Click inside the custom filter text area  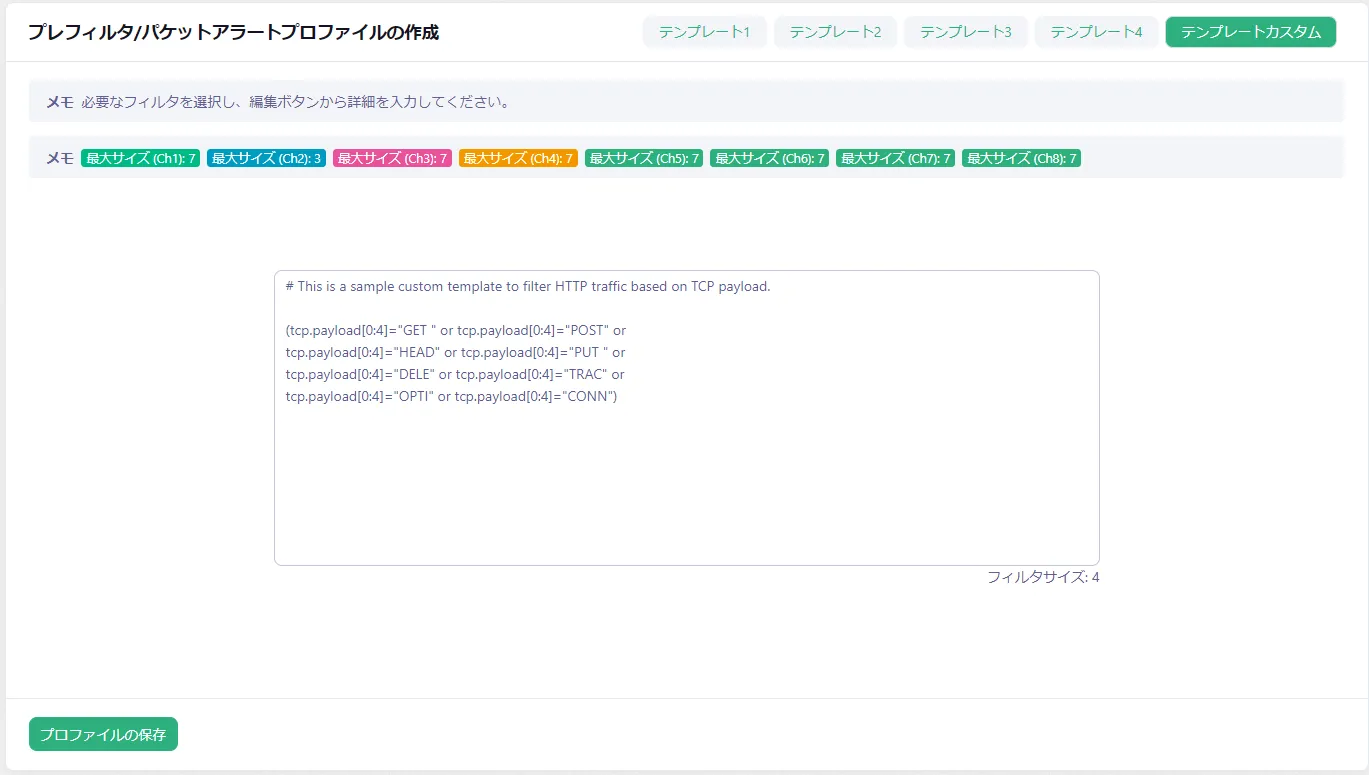click(686, 480)
